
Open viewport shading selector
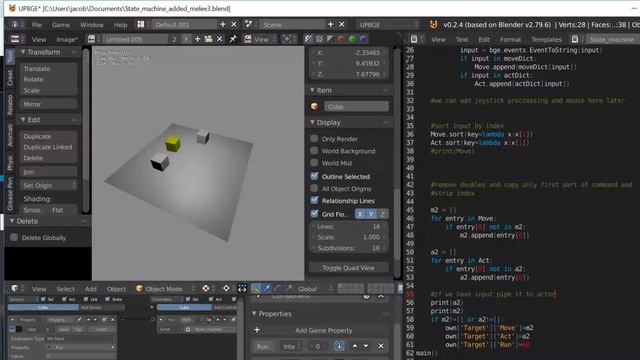coord(206,289)
